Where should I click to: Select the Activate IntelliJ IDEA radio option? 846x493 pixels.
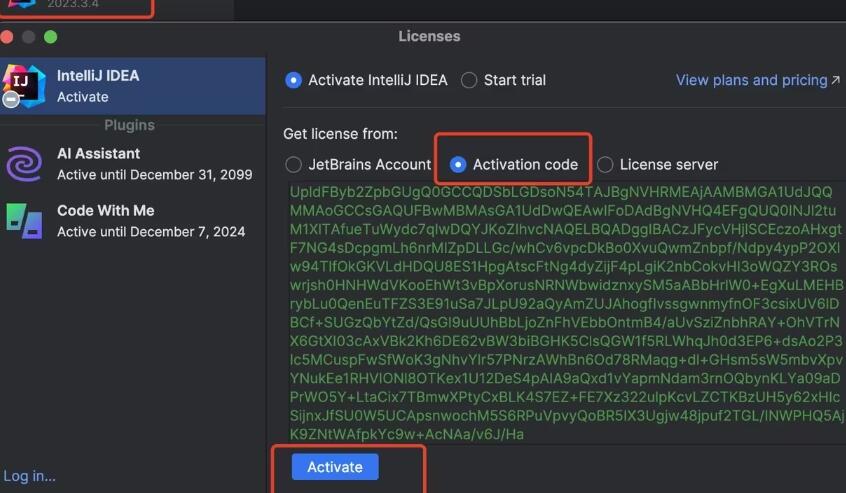click(293, 80)
